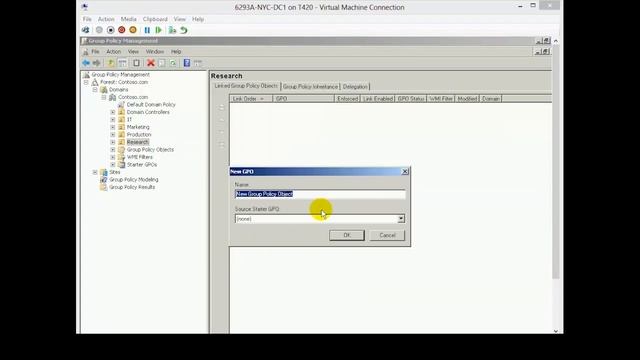Click the blue Back arrow in GPMC toolbar
The image size is (640, 360).
click(86, 63)
